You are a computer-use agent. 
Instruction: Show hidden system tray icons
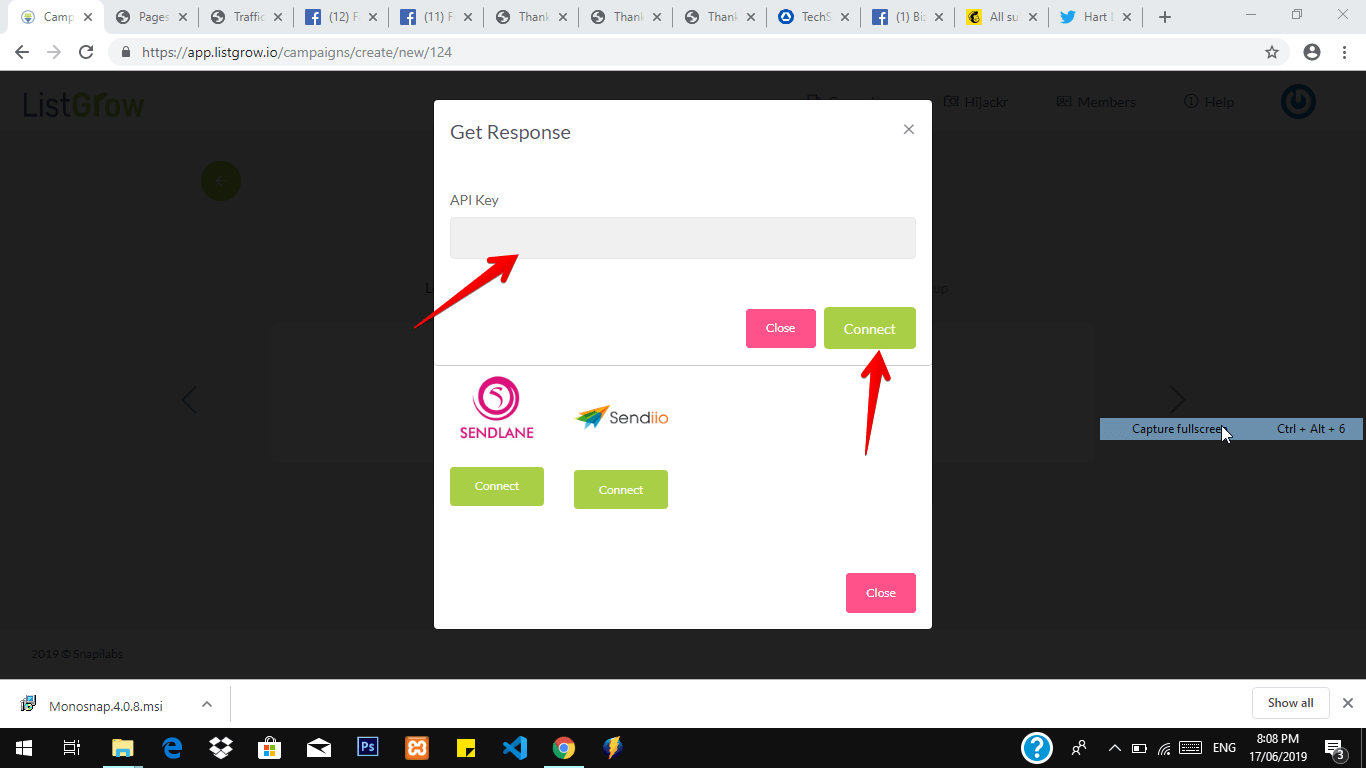coord(1115,748)
